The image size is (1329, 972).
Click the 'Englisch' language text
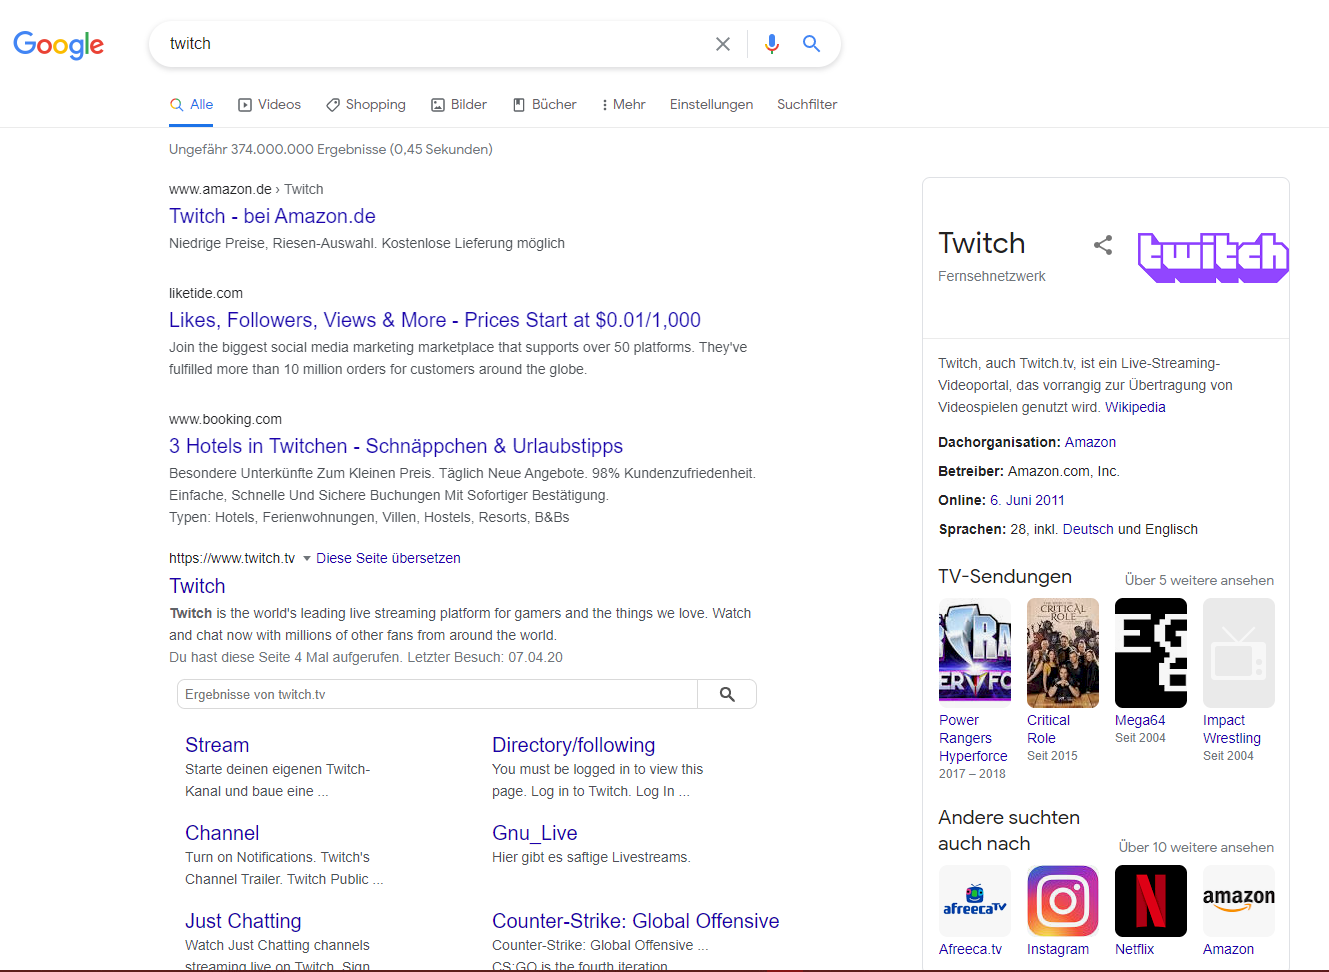tap(1171, 529)
